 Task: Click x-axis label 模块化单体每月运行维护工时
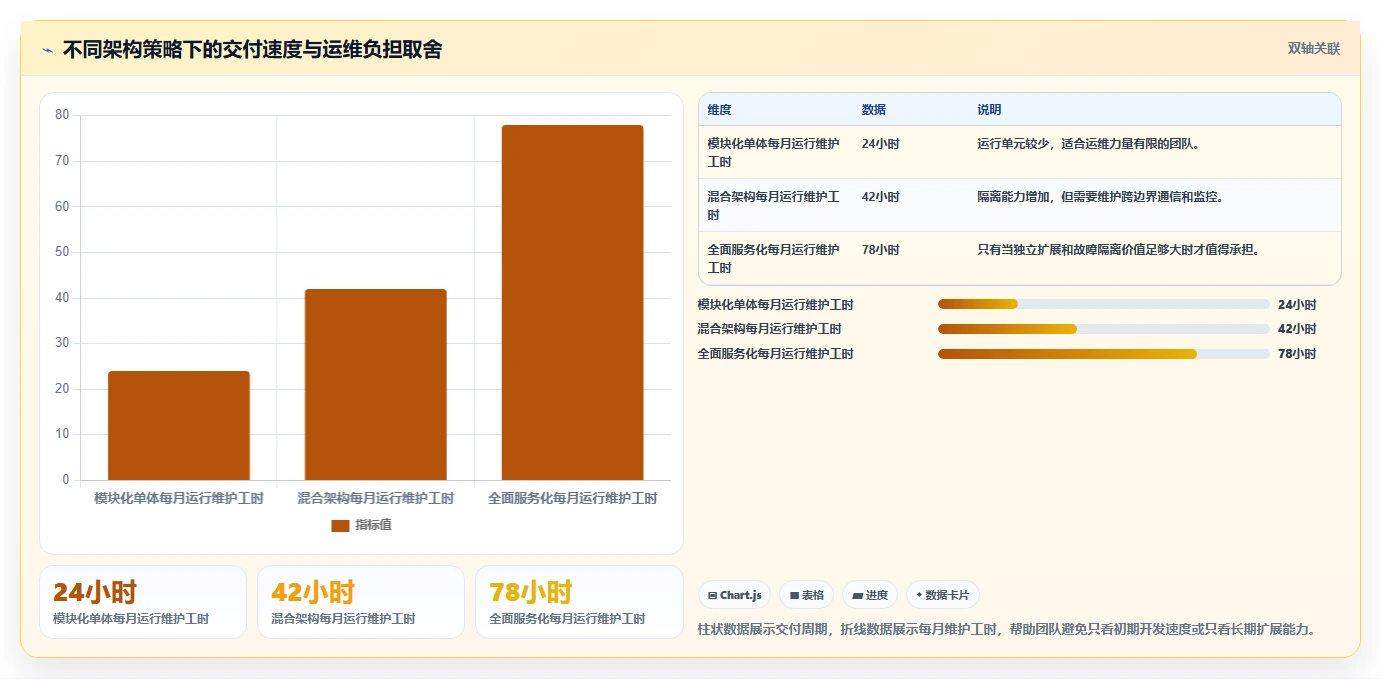(179, 498)
